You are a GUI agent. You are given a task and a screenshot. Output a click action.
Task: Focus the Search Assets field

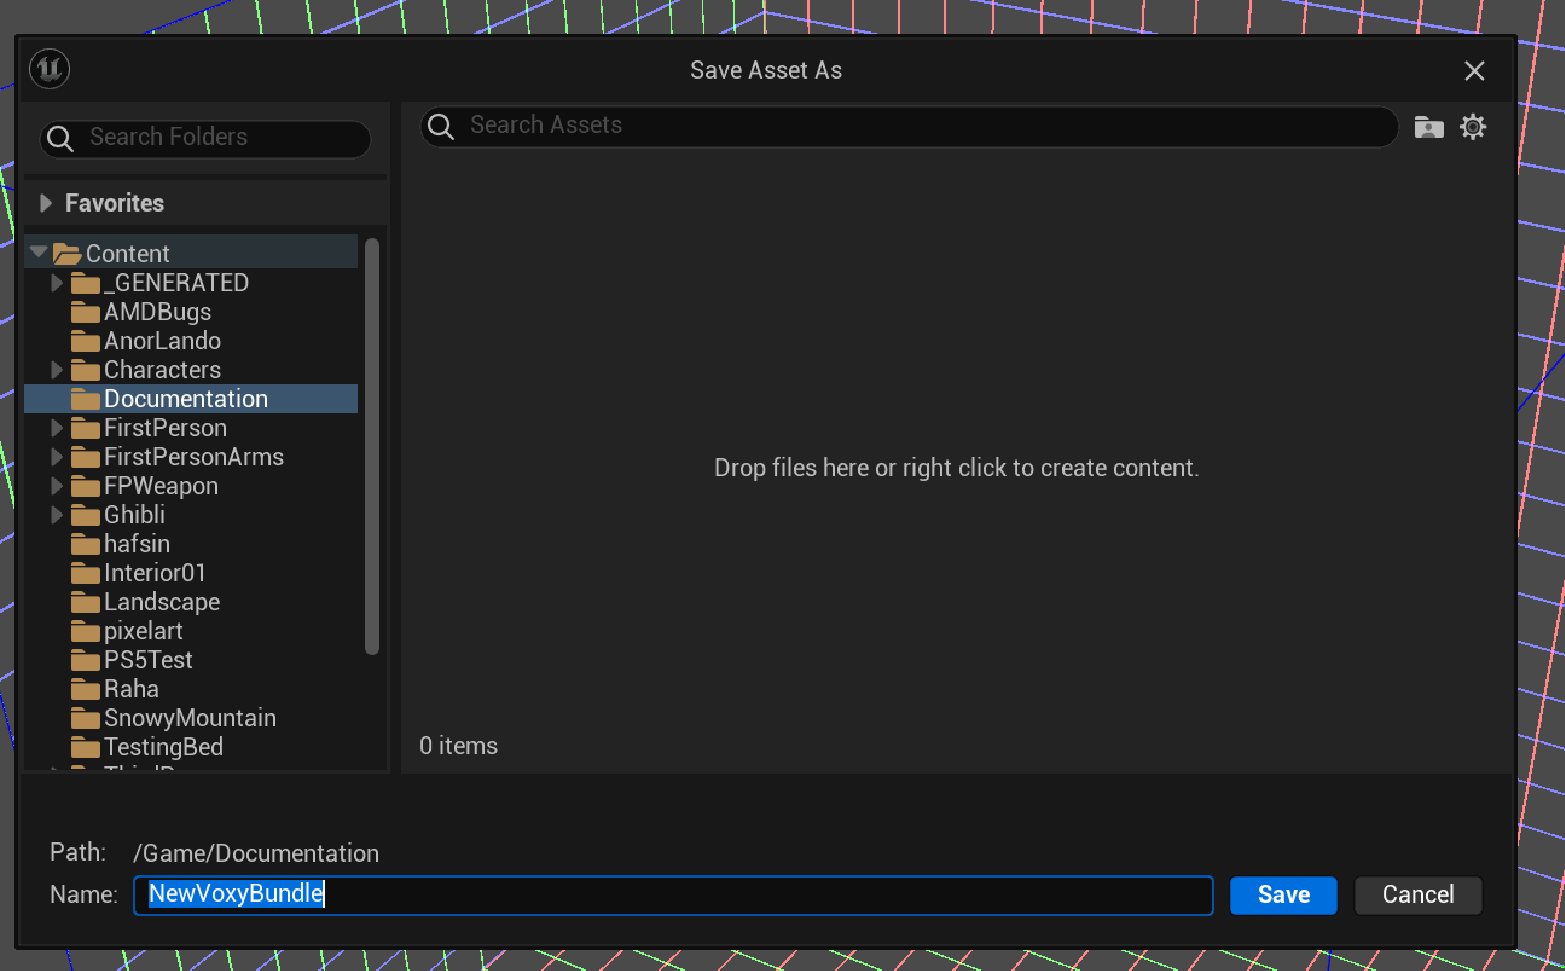point(920,126)
